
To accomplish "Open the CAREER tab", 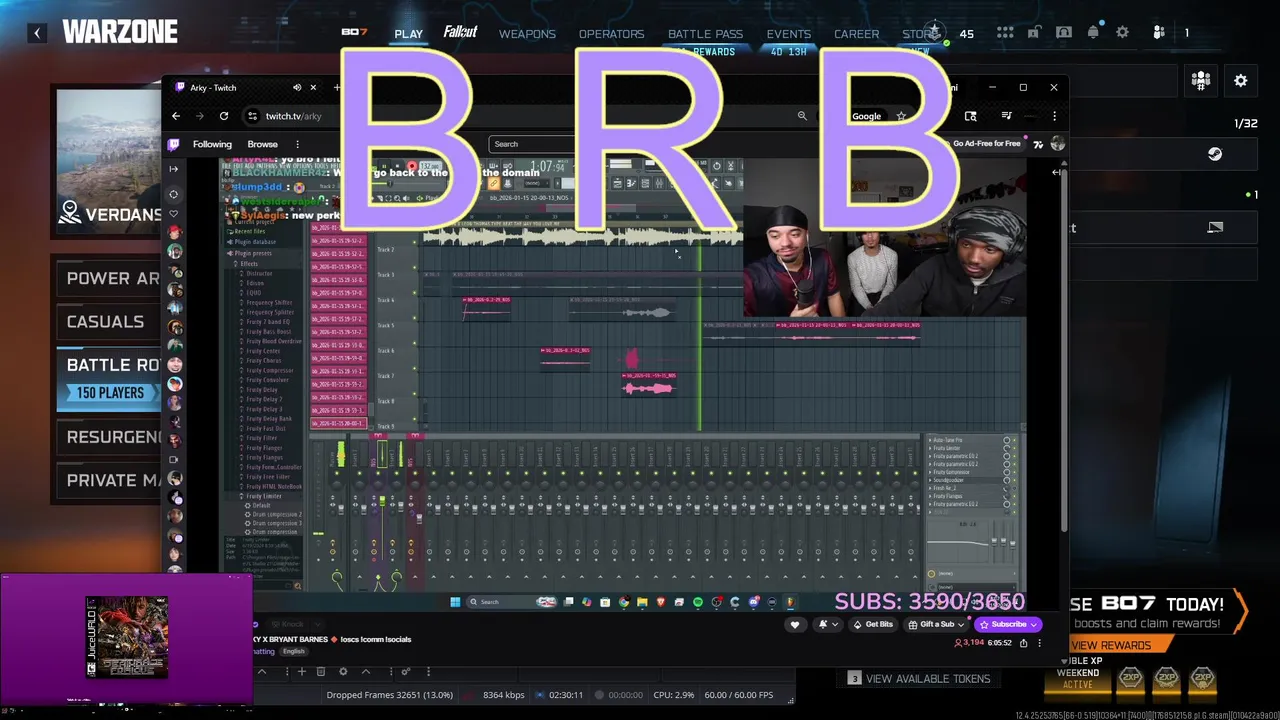I will (857, 34).
